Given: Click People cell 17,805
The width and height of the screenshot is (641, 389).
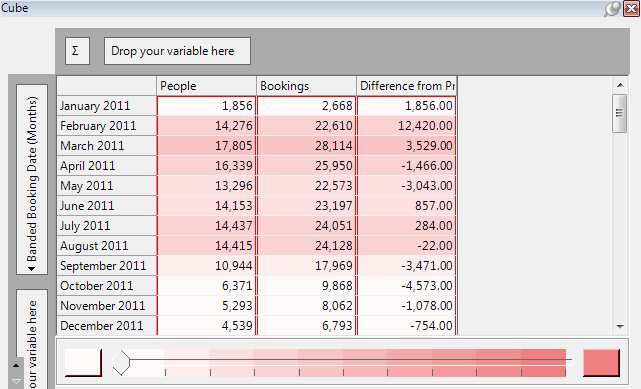Looking at the screenshot, I should pos(206,146).
